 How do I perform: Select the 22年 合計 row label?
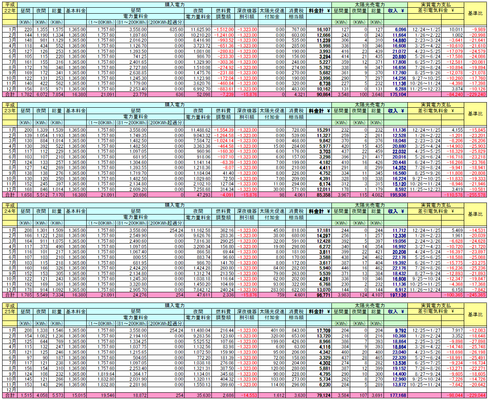point(10,95)
